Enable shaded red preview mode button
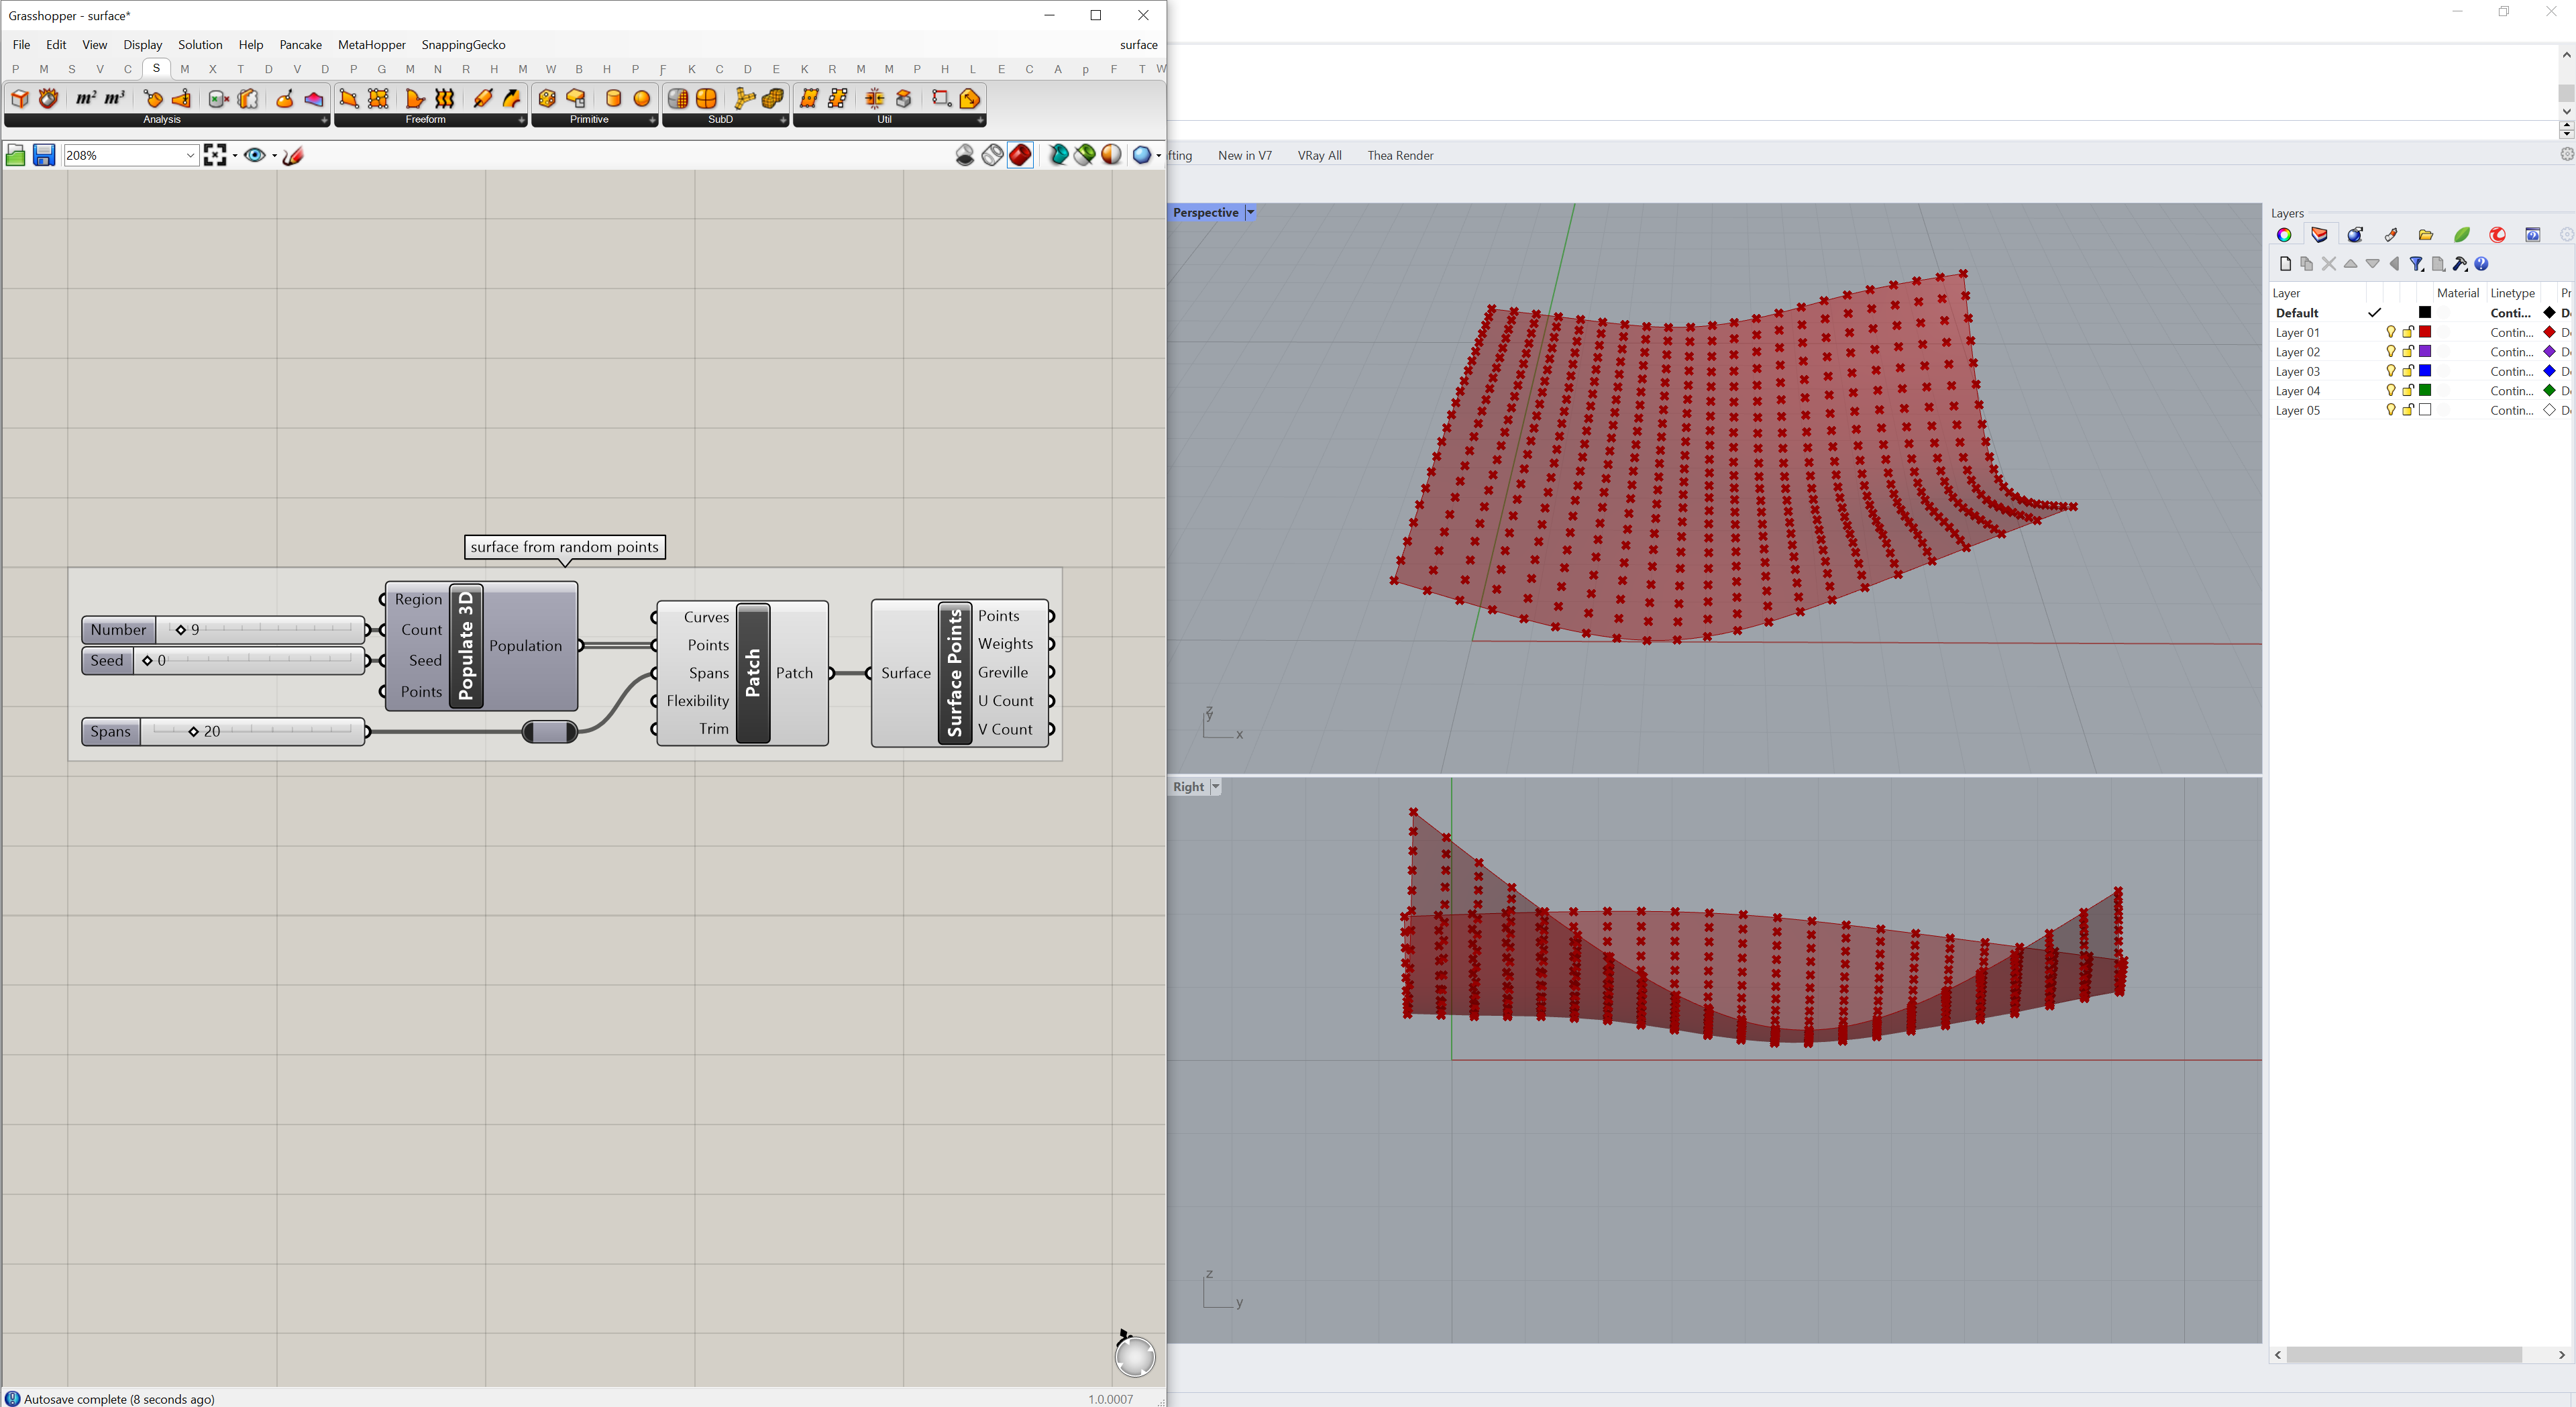2576x1407 pixels. click(1020, 155)
